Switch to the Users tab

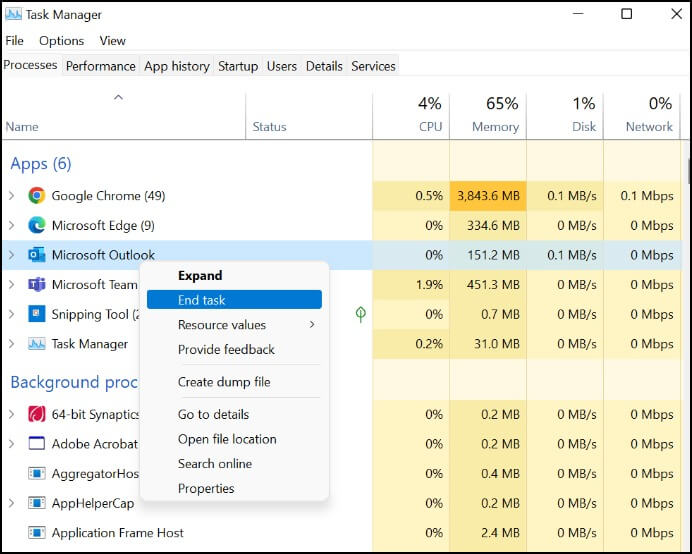(282, 66)
